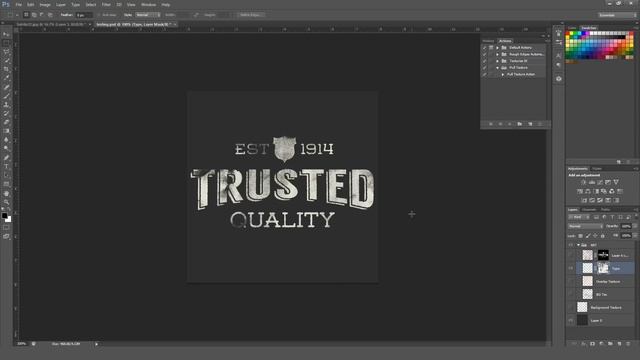The width and height of the screenshot is (640, 360).
Task: Click the Refine Edge button
Action: tap(251, 15)
